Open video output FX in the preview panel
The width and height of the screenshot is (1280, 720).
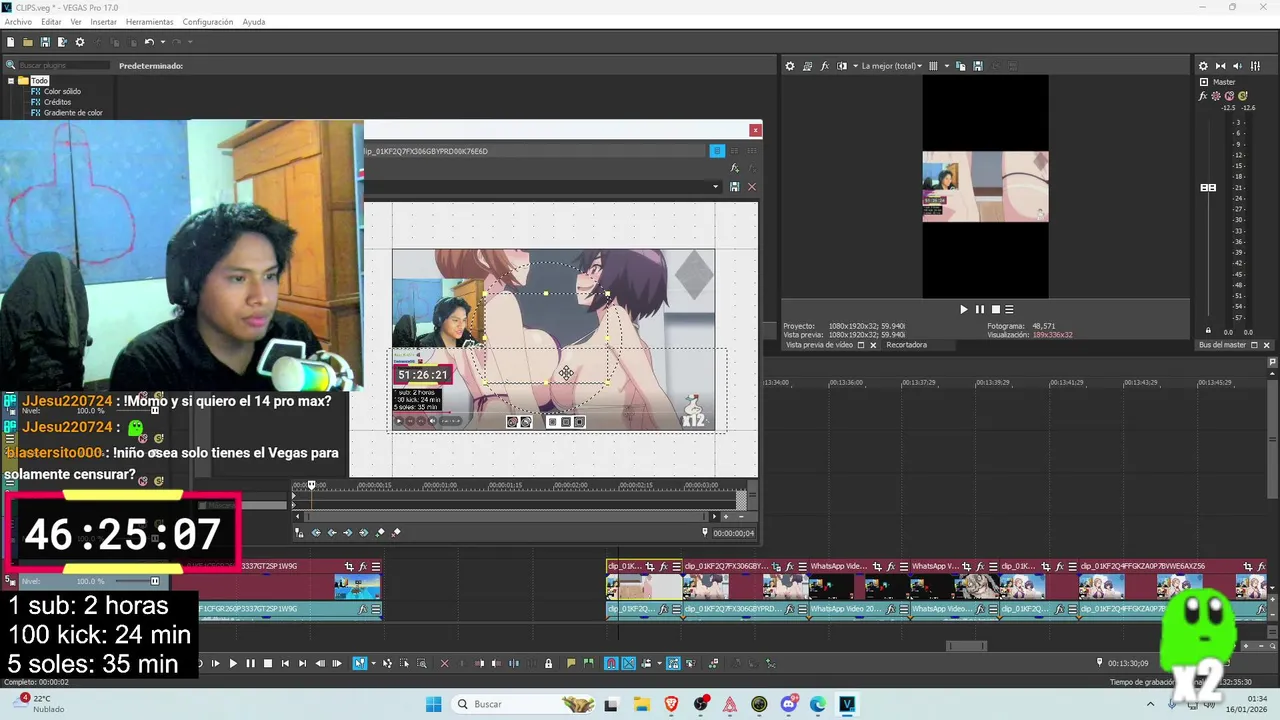[825, 66]
